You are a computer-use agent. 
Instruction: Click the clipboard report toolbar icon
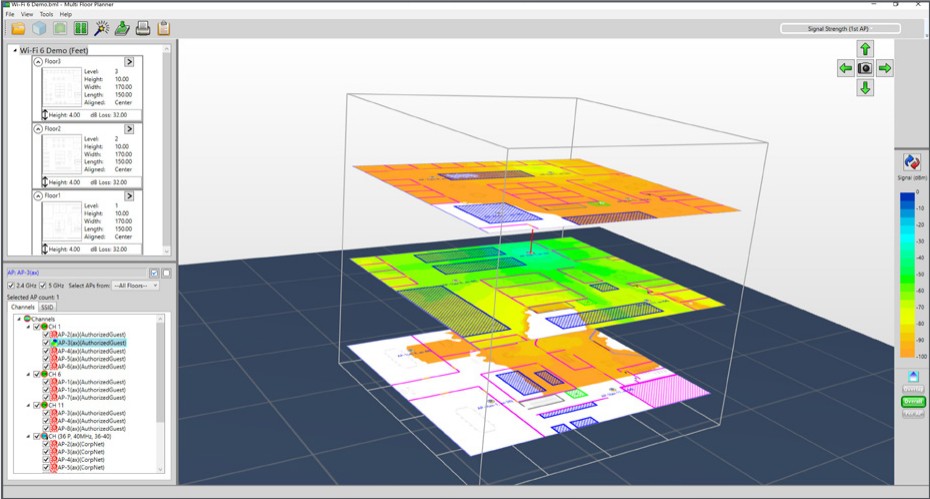164,28
